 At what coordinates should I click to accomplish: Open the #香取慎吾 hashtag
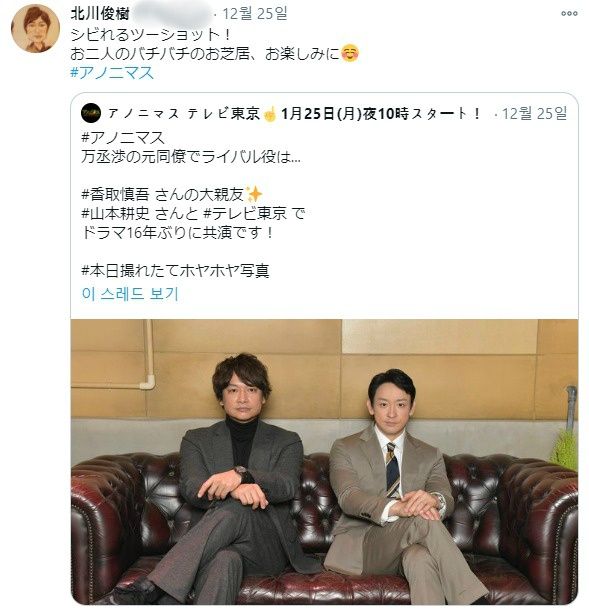click(115, 194)
